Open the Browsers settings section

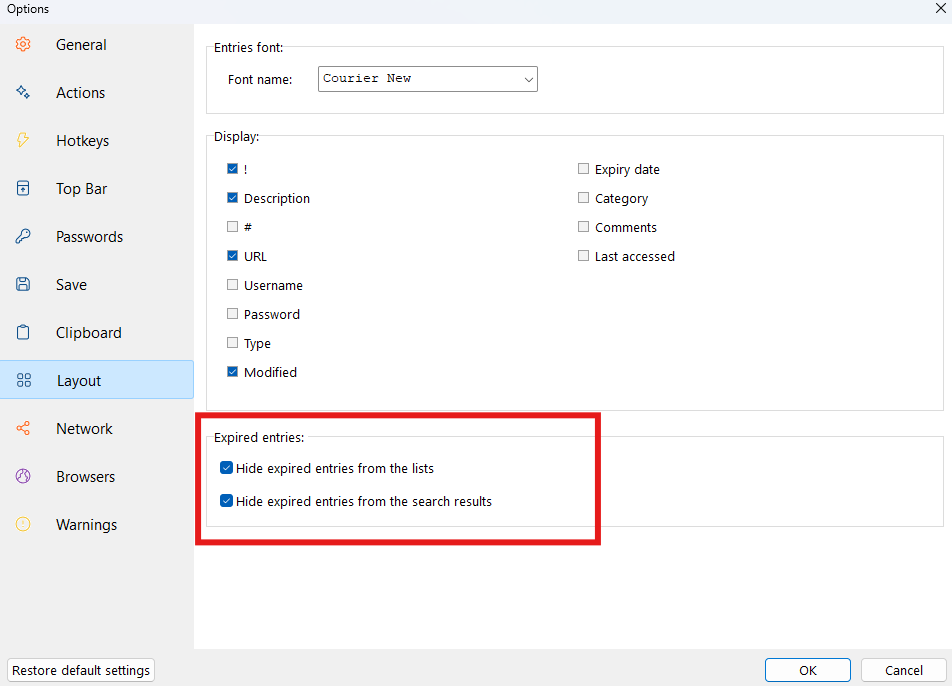point(97,476)
